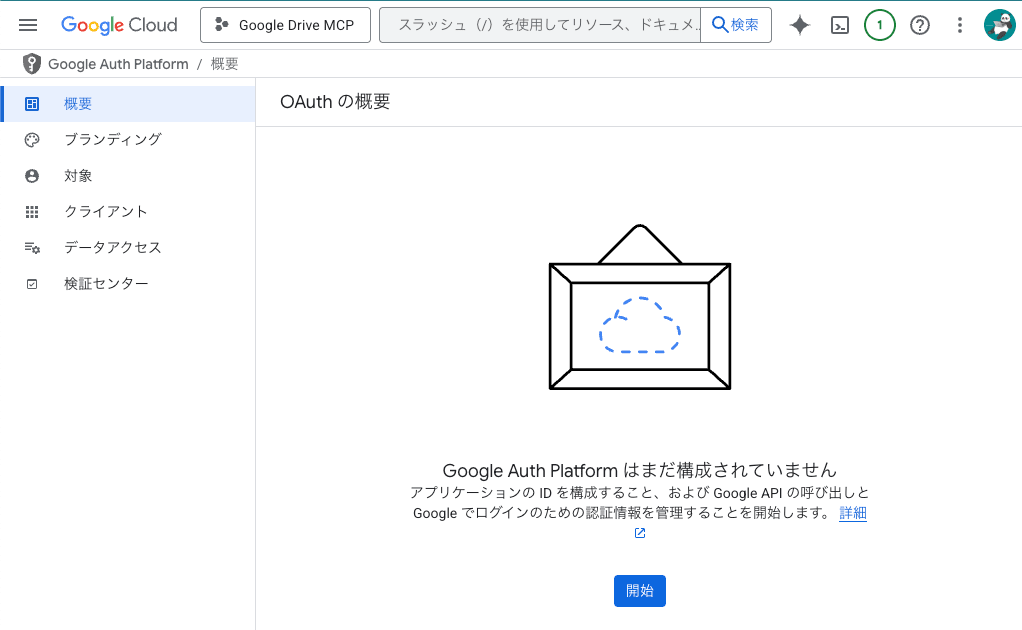Open the three-dot settings menu
The height and width of the screenshot is (630, 1022).
pos(959,25)
